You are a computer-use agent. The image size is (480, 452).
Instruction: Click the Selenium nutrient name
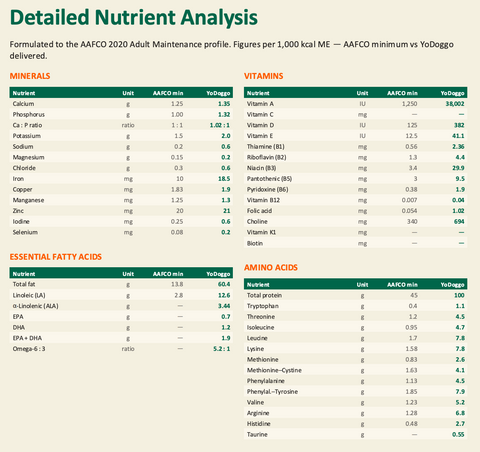click(x=25, y=232)
